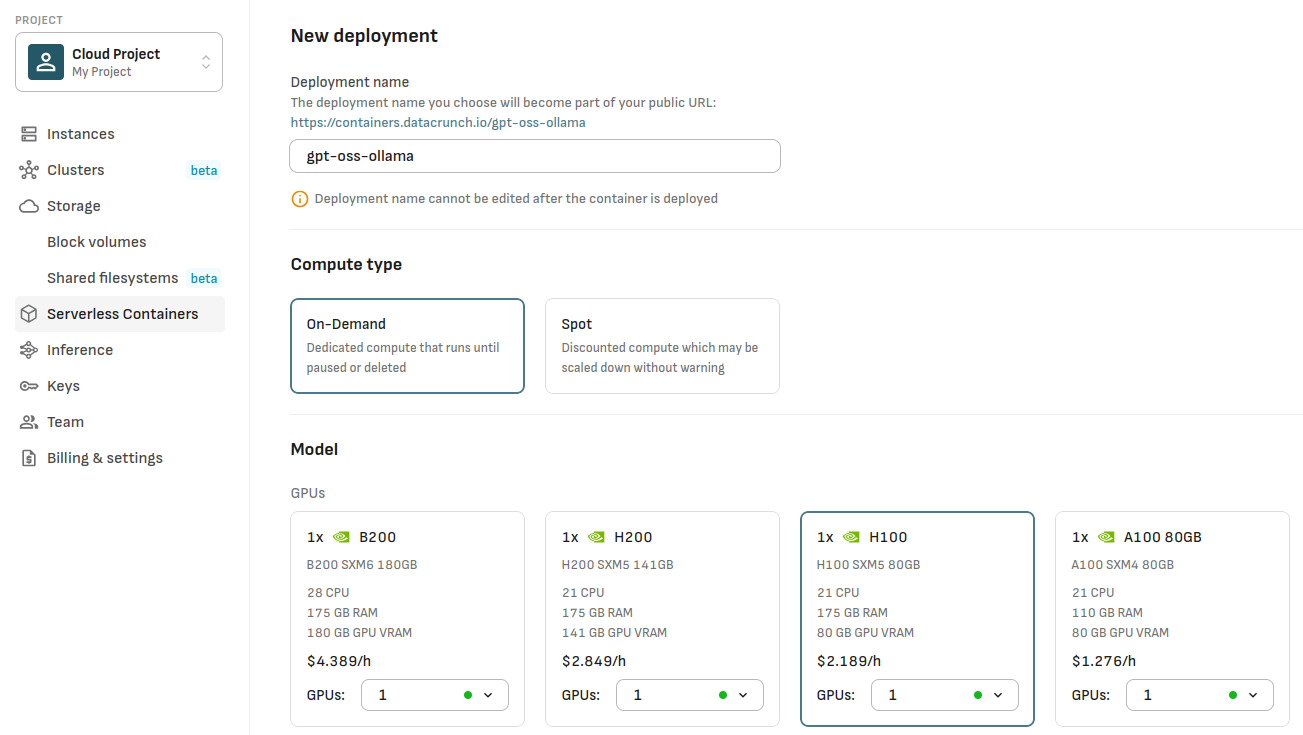Open Block volumes in the sidebar

click(x=96, y=242)
